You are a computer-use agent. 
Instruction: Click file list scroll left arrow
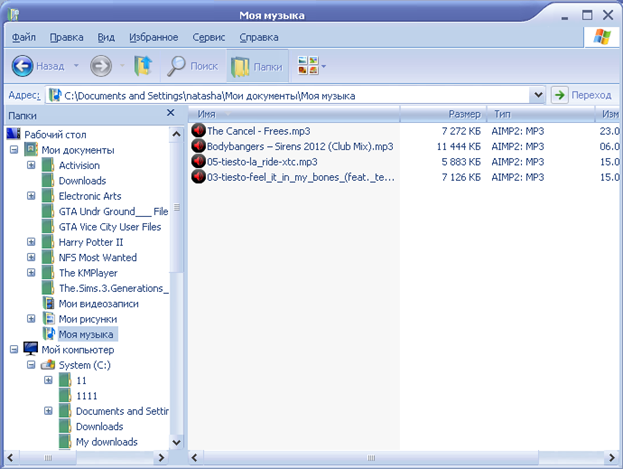tap(195, 458)
